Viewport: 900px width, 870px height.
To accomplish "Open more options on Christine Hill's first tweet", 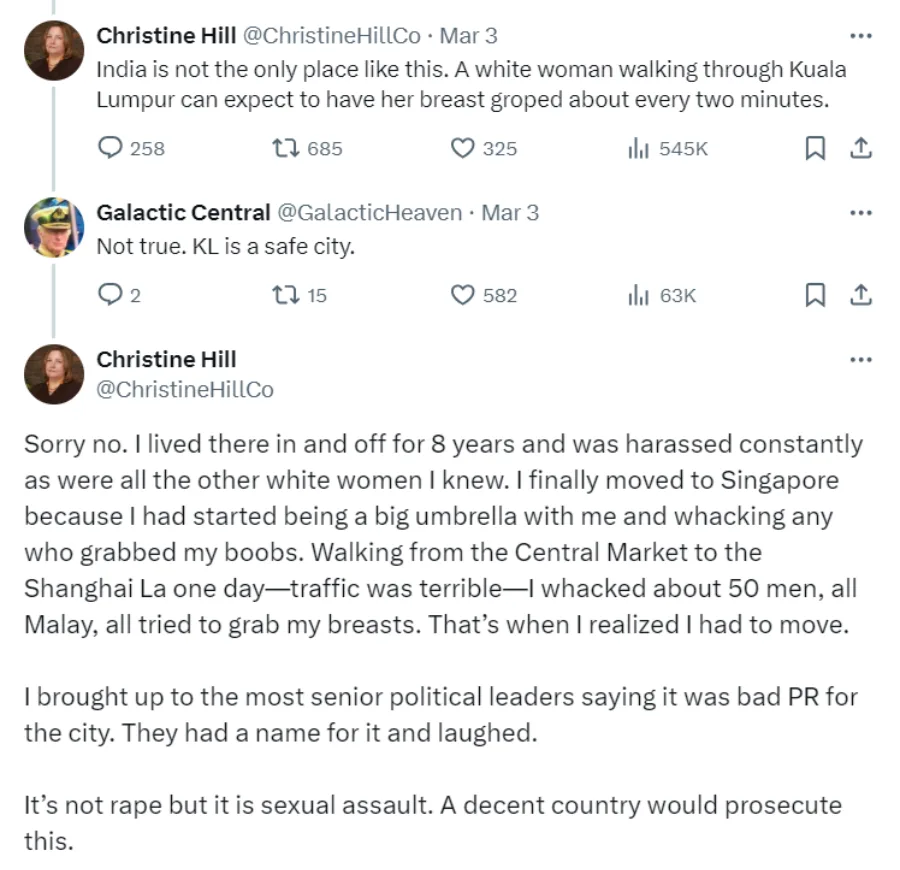I will (860, 36).
